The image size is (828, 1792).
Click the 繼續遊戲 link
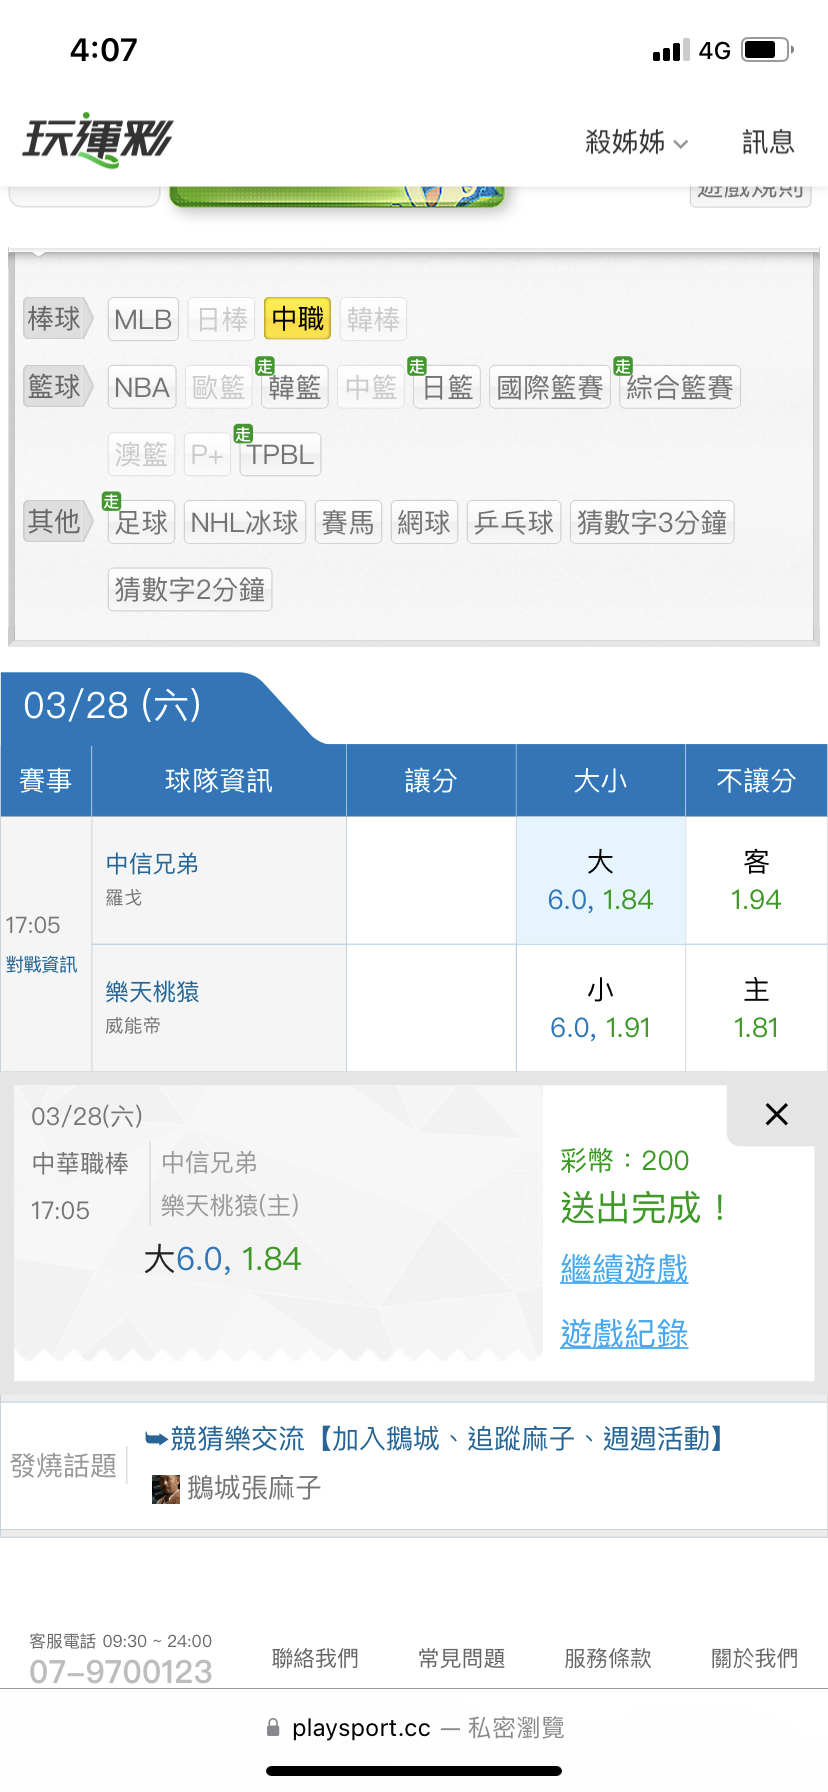(x=624, y=1269)
